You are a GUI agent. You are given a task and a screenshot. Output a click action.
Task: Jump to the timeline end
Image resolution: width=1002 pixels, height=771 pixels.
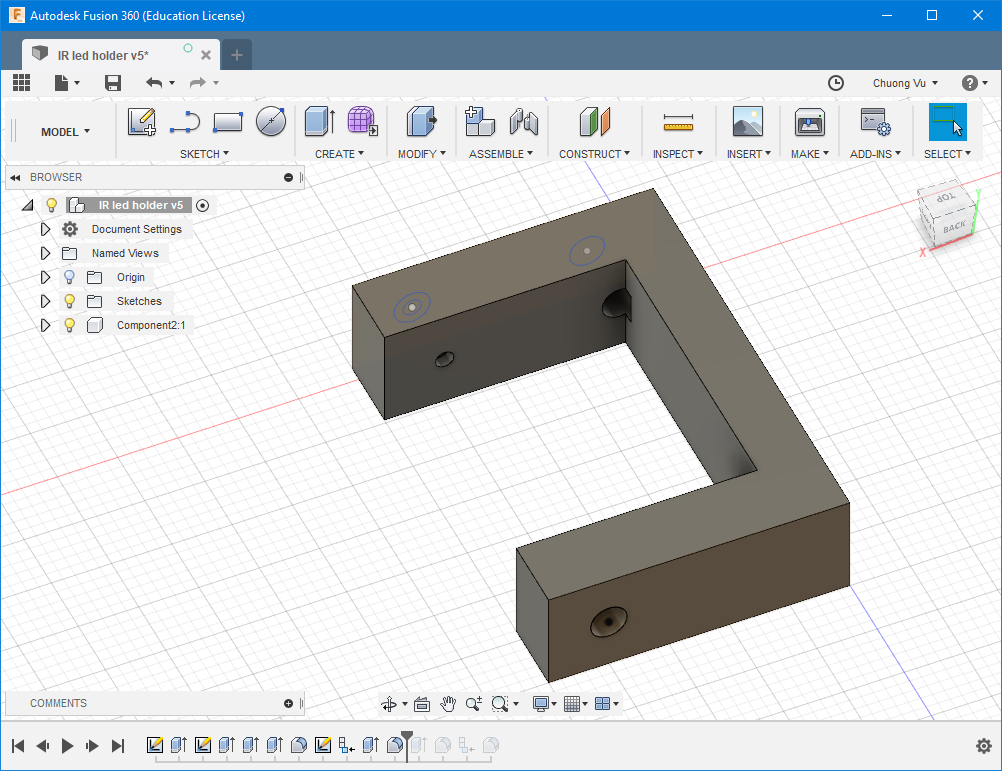pos(118,745)
